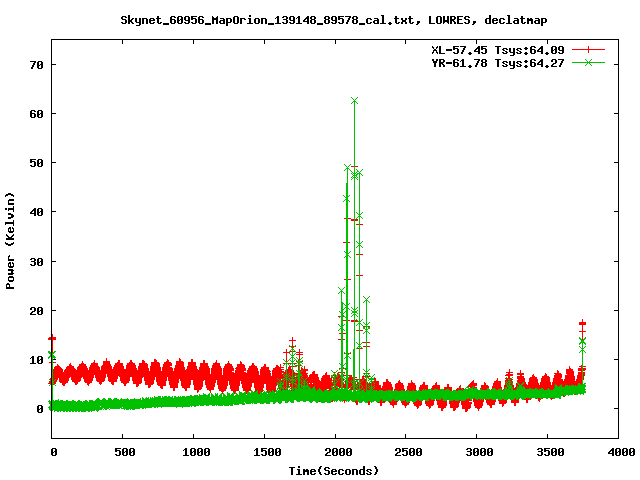Screen dimensions: 640x480
Task: Click the Time(Seconds) x-axis label
Action: (336, 470)
